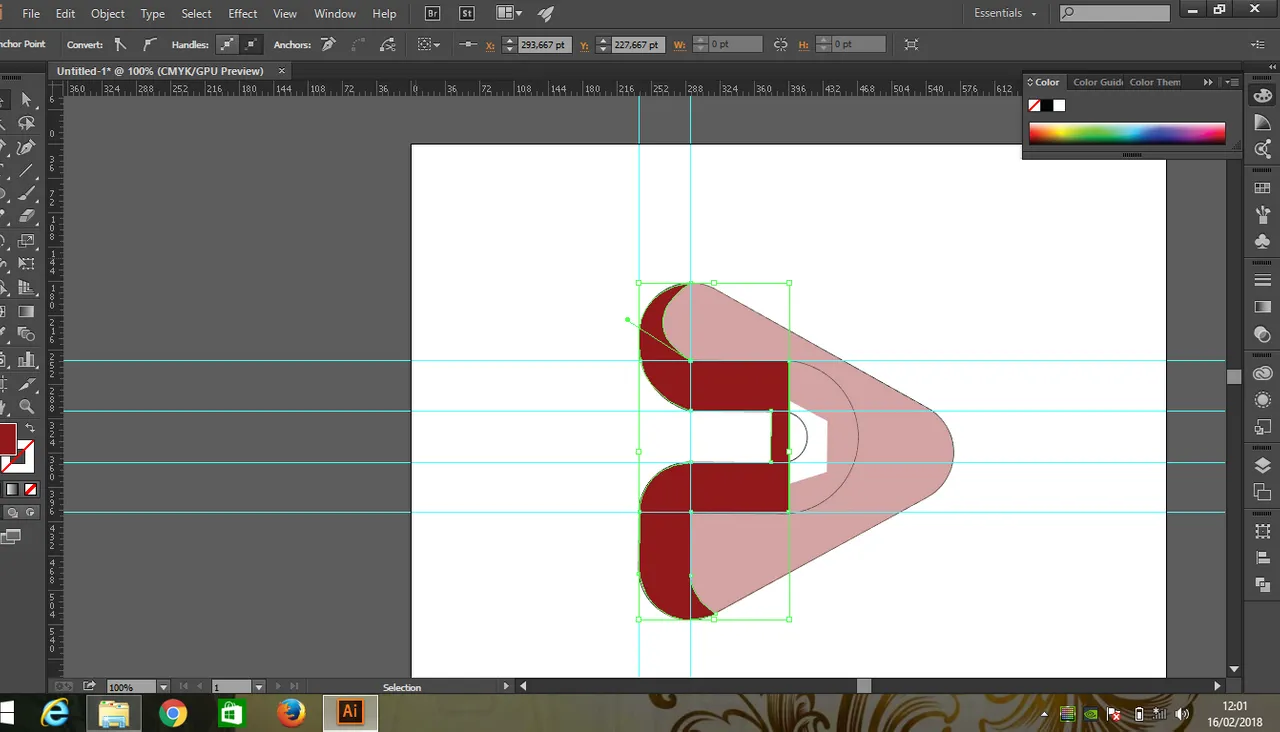Screen dimensions: 1280x732
Task: Open the Align panel icon
Action: (x=1262, y=558)
